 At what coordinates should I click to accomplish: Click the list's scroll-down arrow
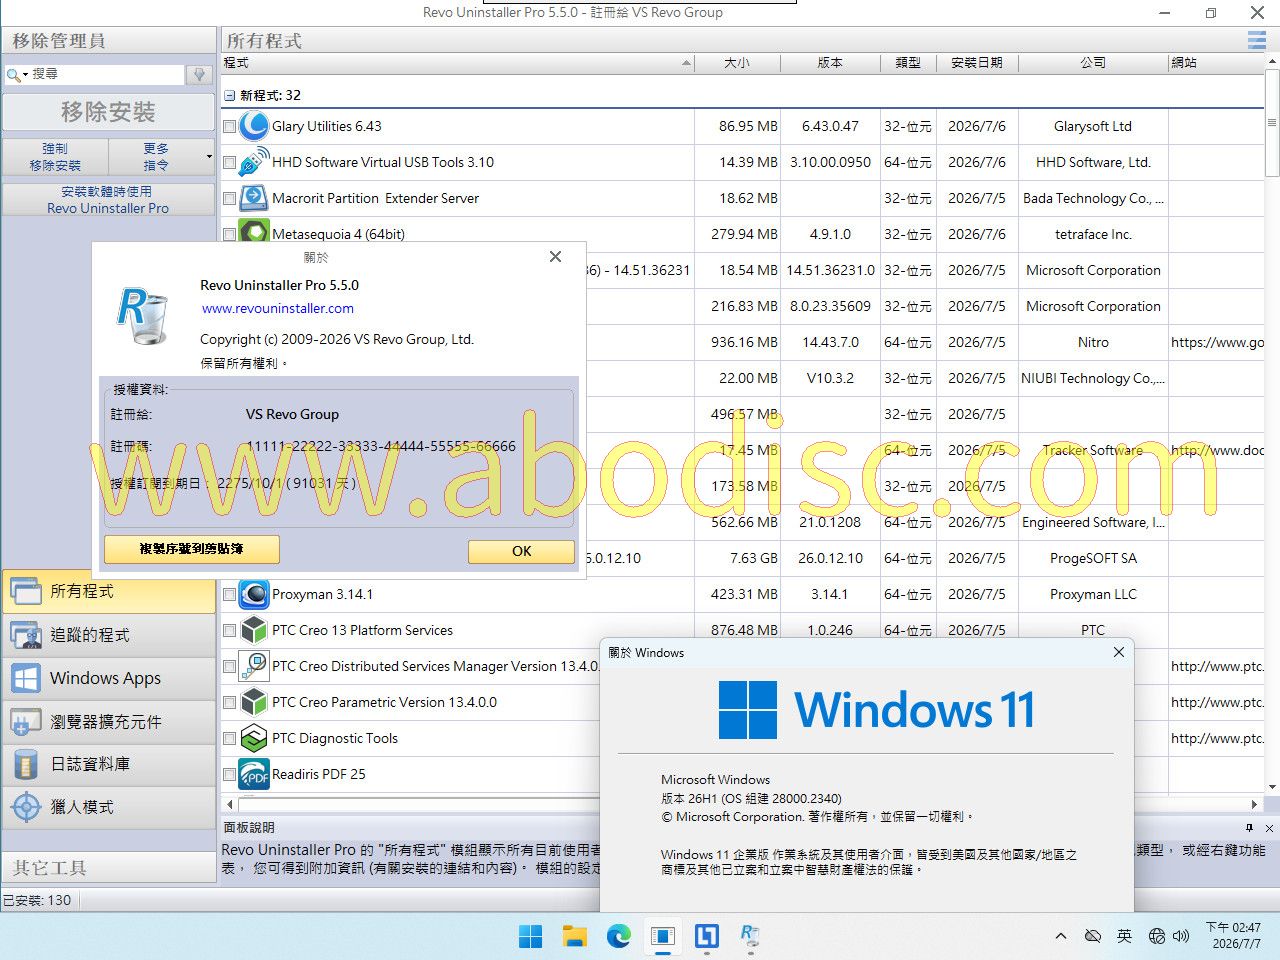tap(1272, 788)
